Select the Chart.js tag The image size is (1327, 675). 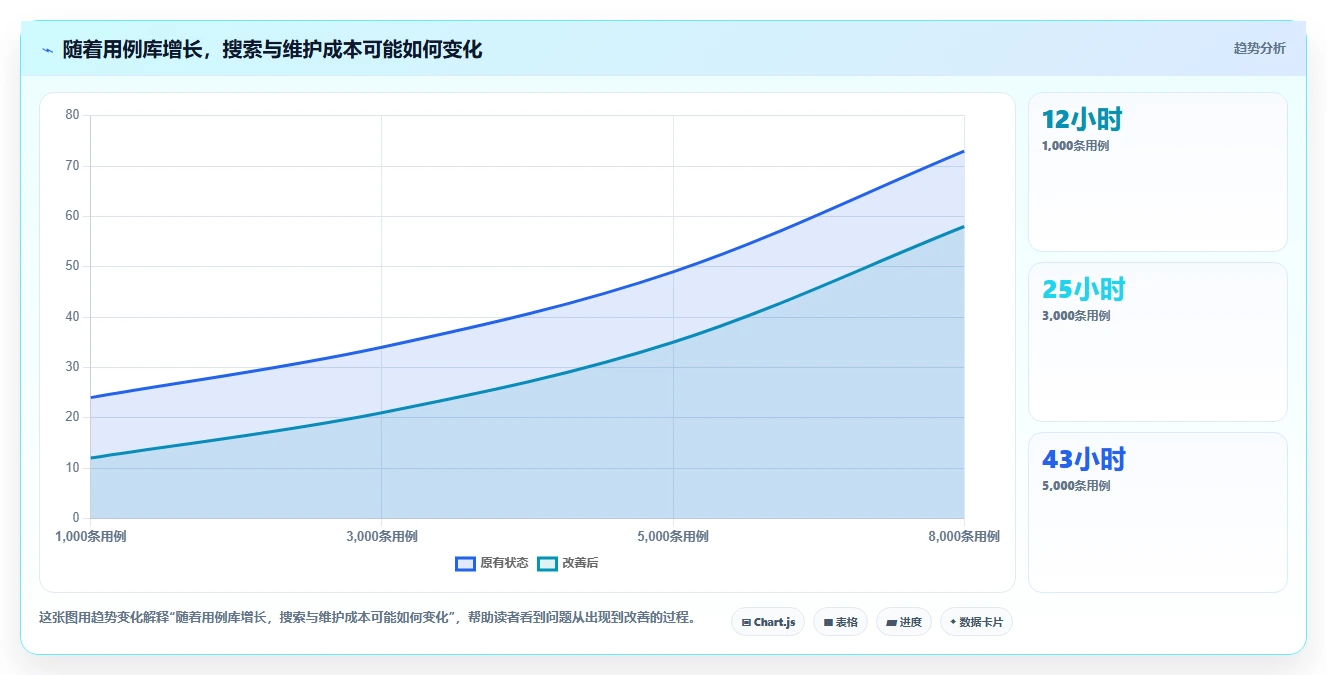point(768,622)
